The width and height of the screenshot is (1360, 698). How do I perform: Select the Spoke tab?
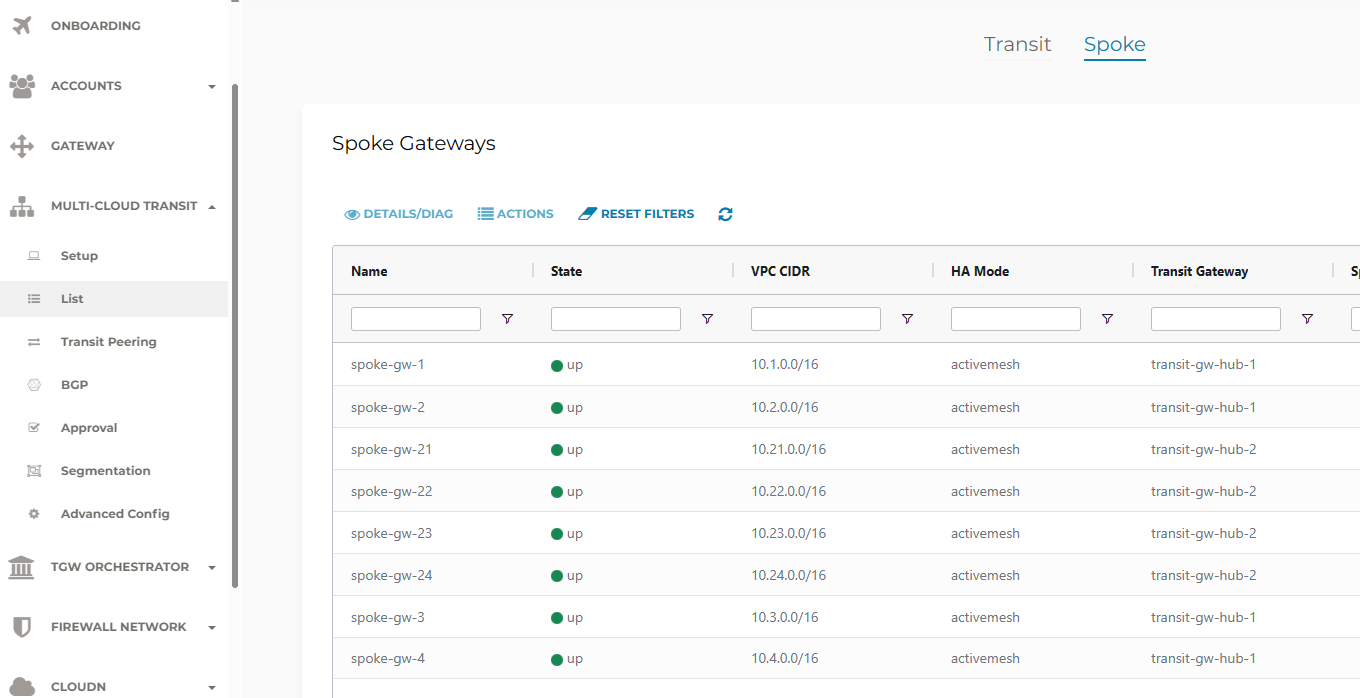[1115, 44]
